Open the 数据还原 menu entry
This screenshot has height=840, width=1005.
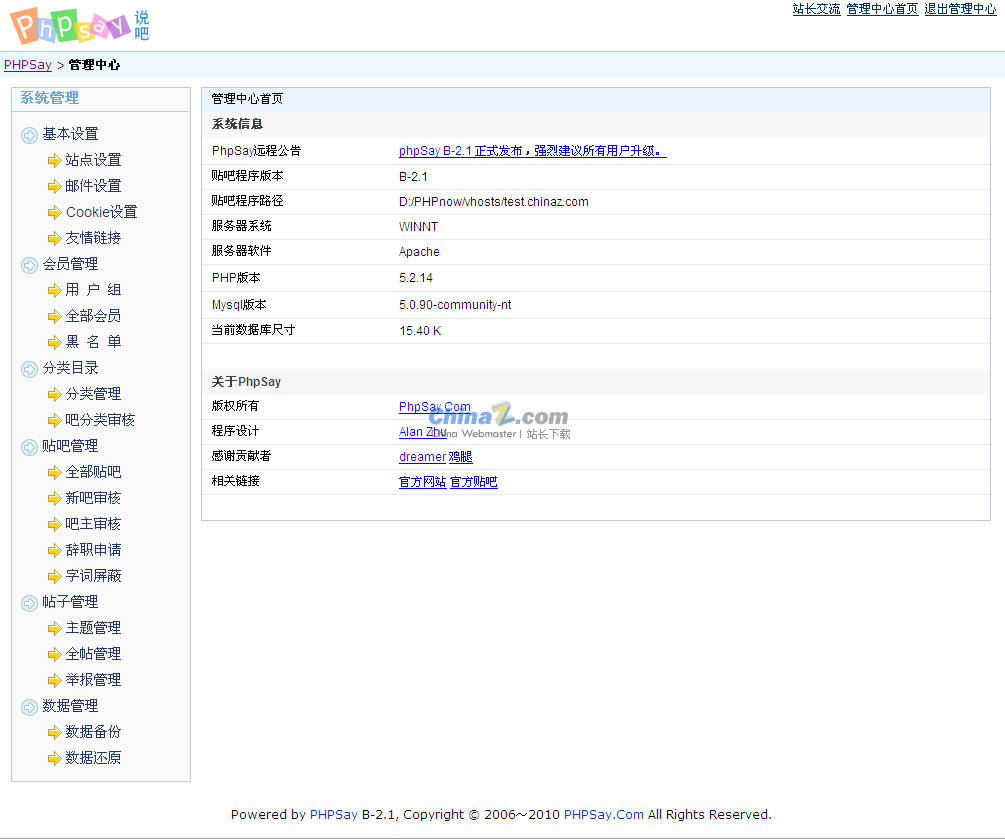[93, 757]
